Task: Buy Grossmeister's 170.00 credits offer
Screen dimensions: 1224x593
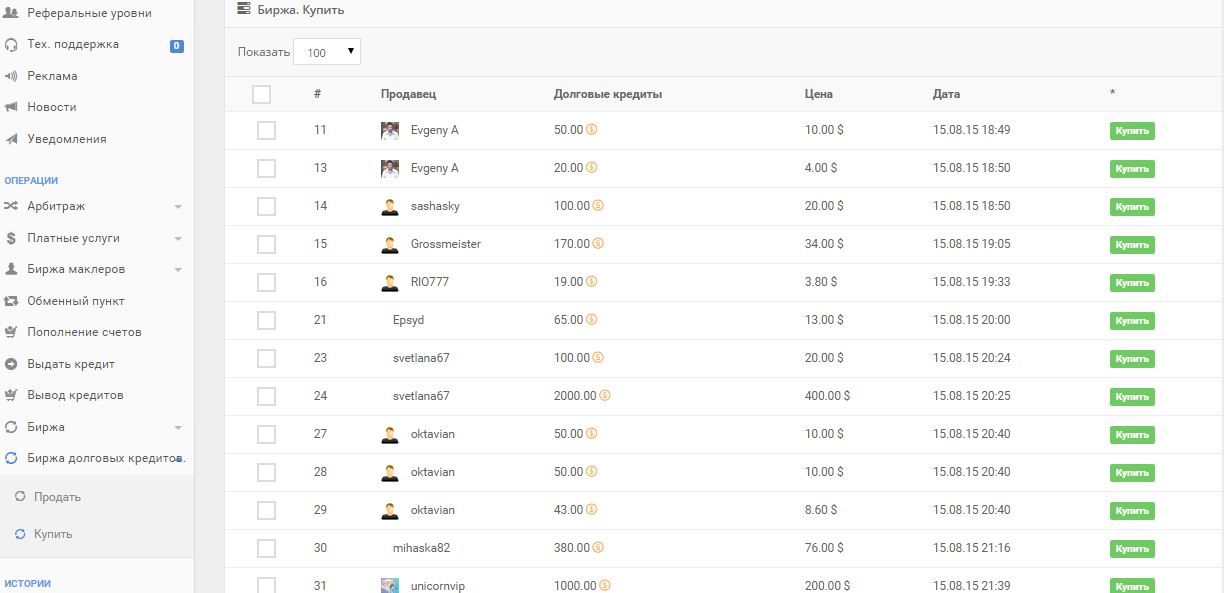Action: 1132,245
